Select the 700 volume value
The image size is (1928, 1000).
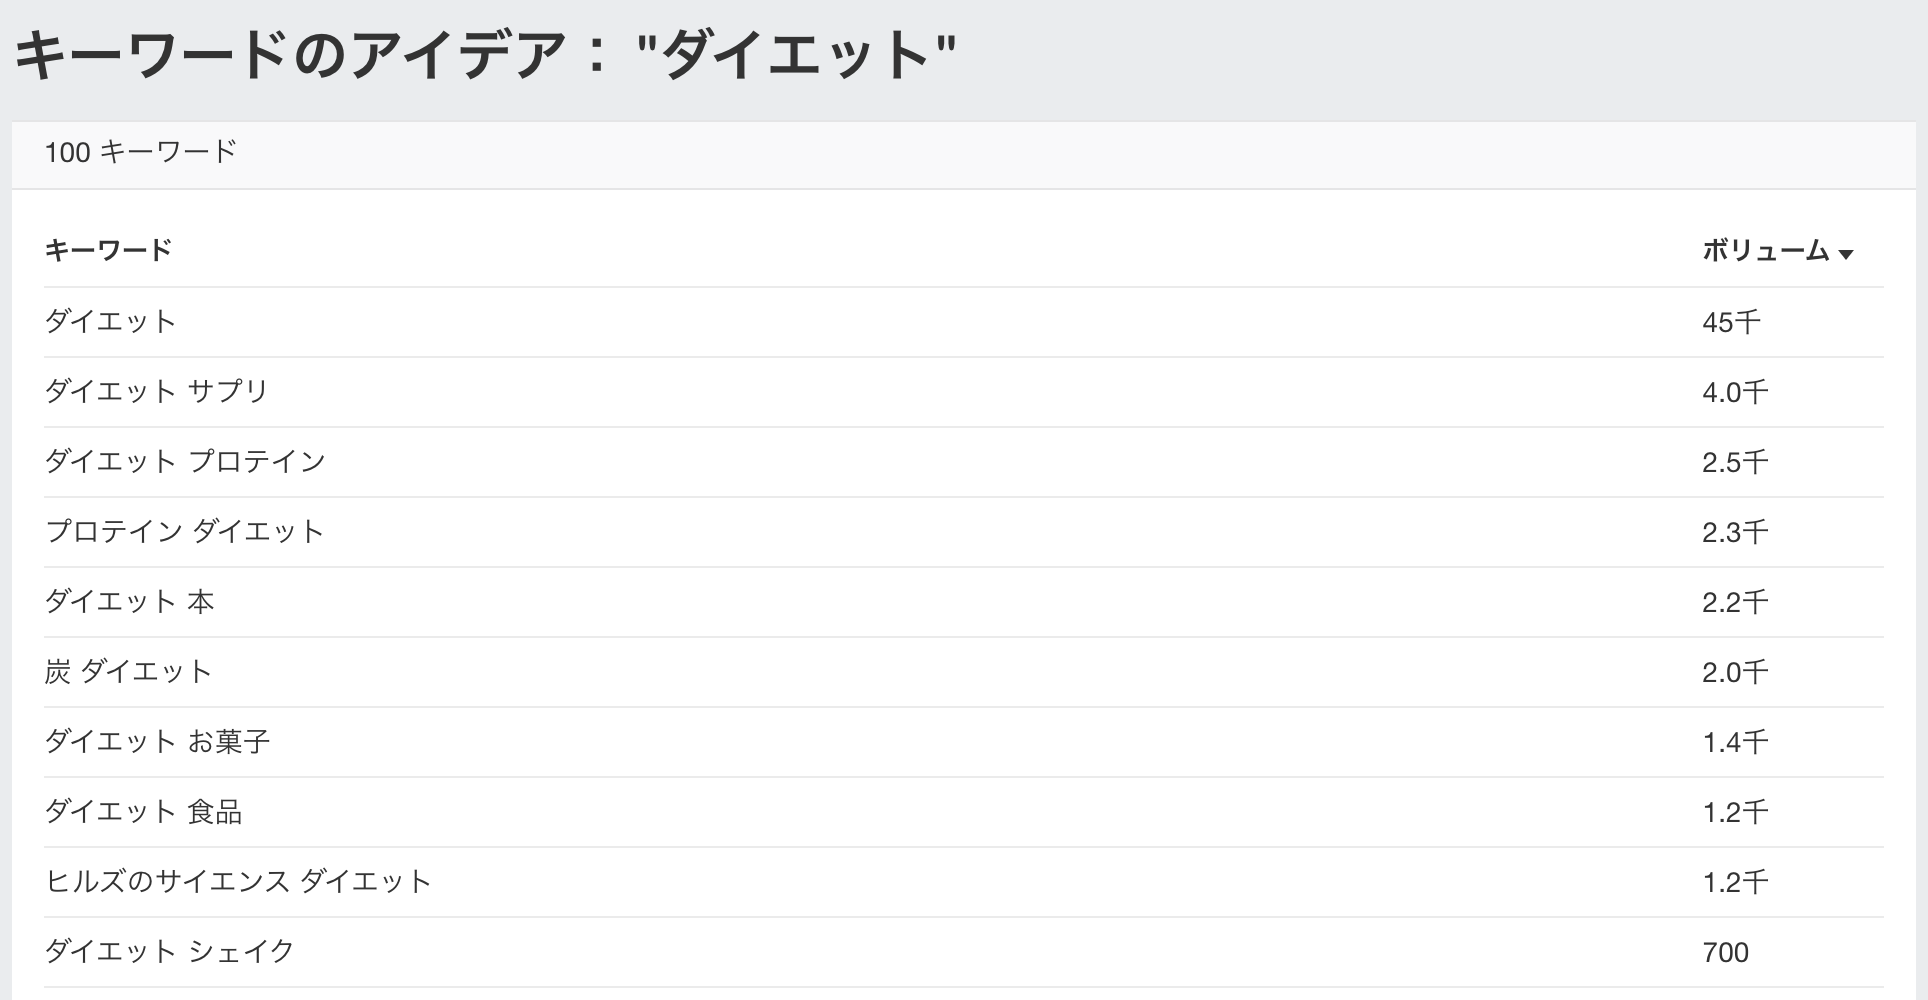[x=1725, y=952]
